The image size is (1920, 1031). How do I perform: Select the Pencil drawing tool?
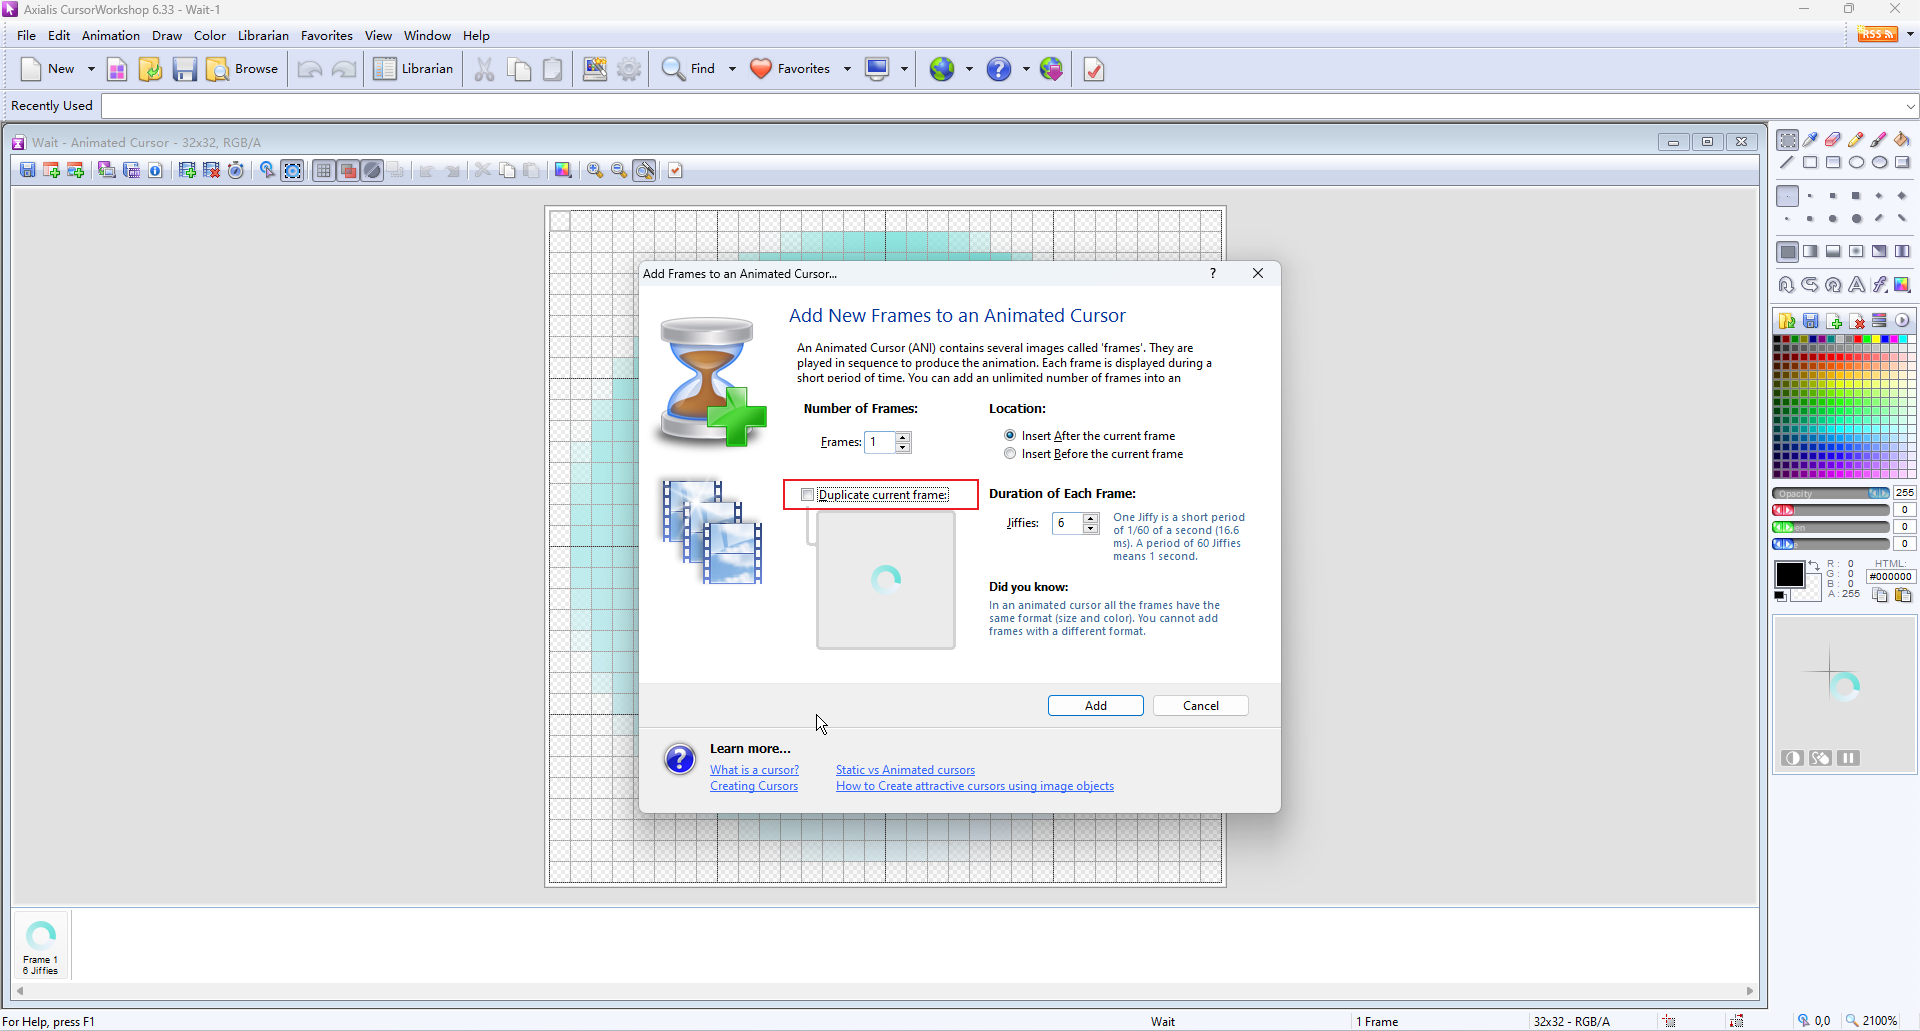point(1856,140)
